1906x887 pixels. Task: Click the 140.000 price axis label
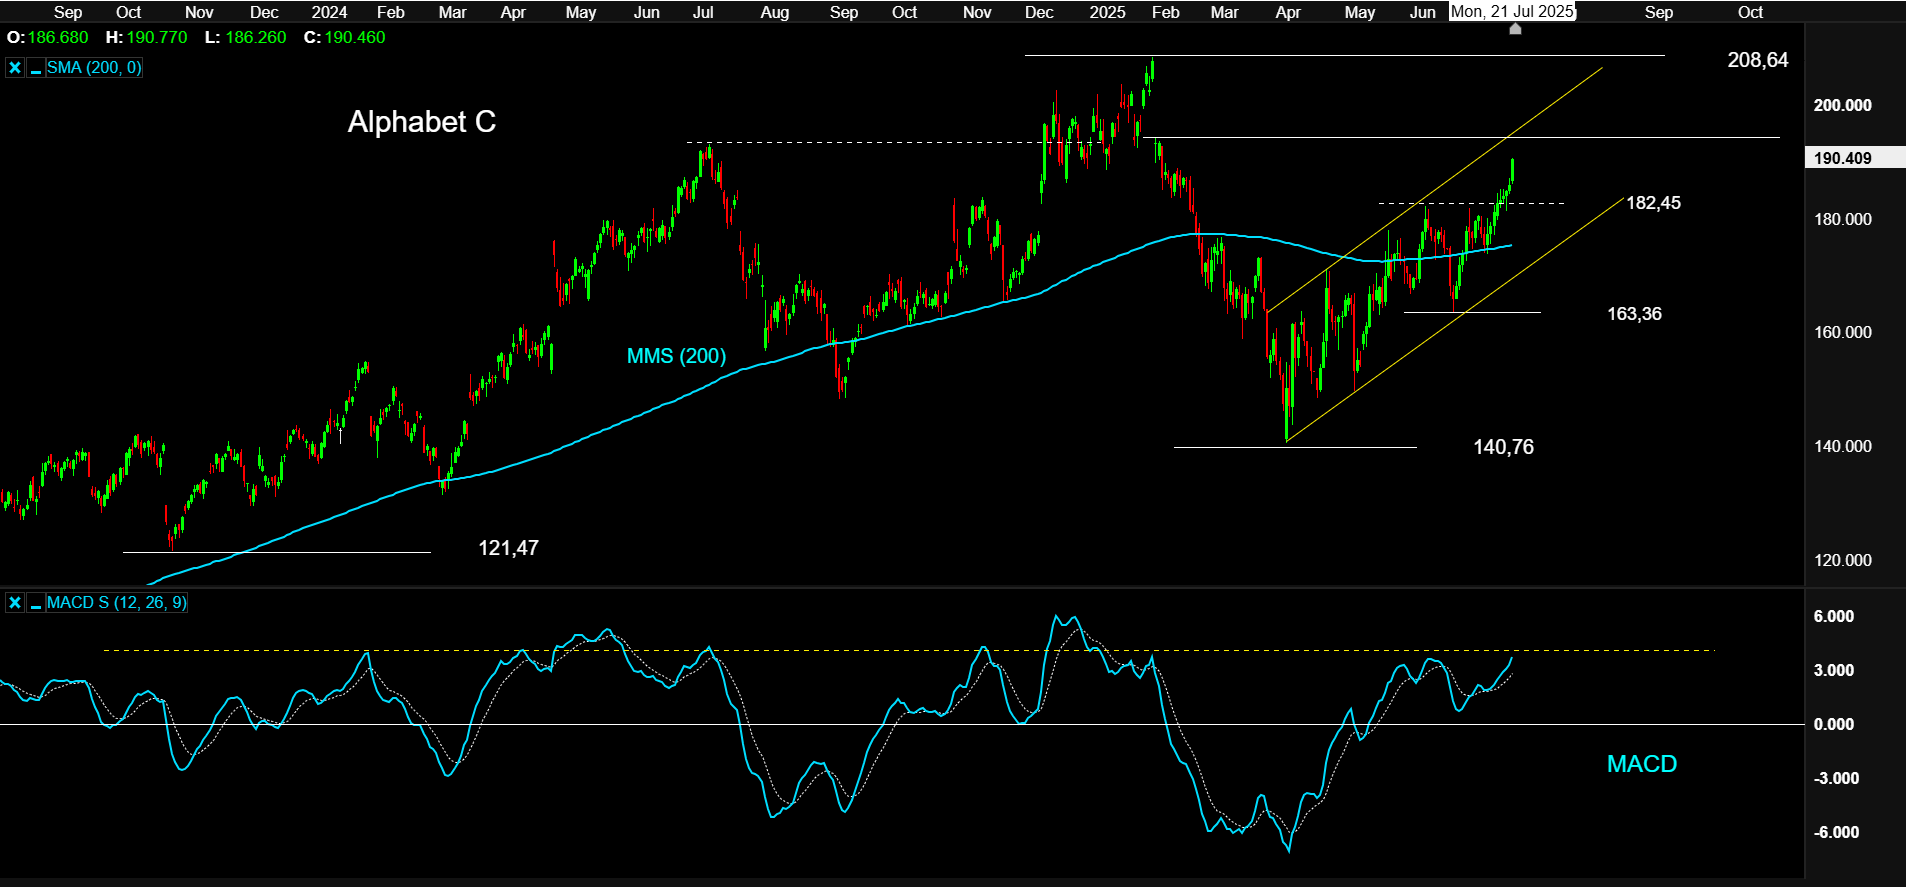[x=1842, y=446]
